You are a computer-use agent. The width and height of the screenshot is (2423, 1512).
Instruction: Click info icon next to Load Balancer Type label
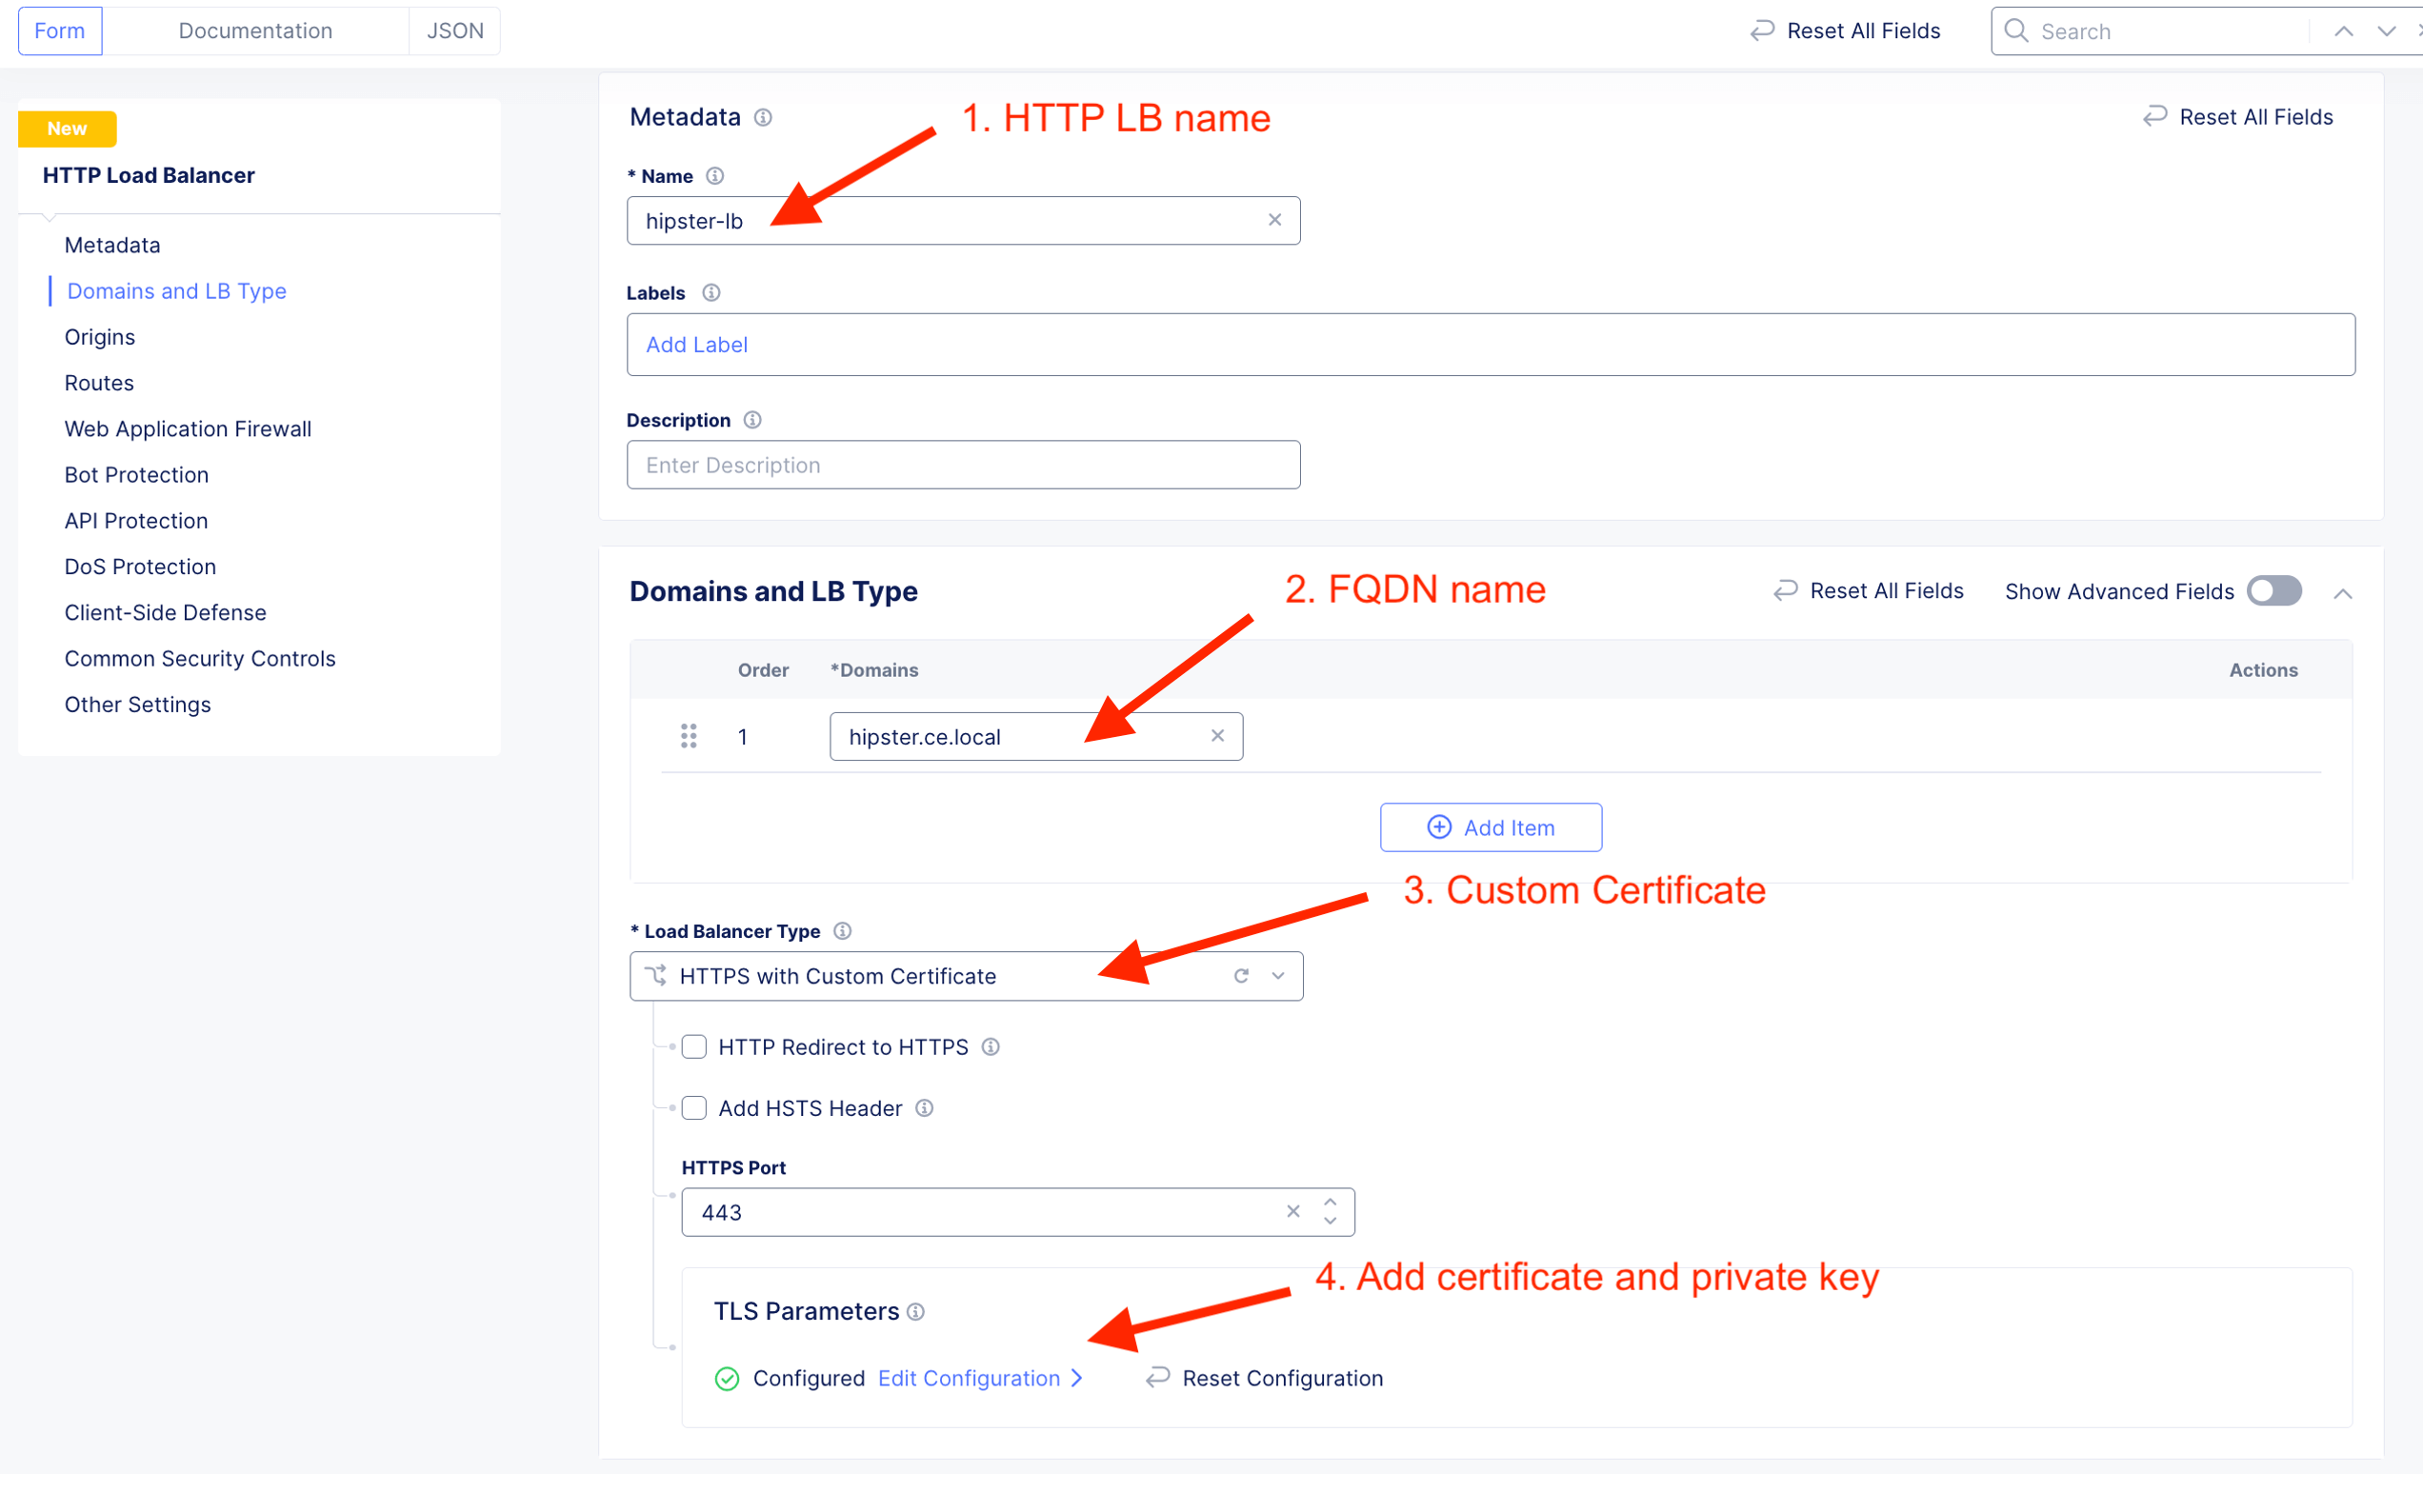[x=843, y=931]
